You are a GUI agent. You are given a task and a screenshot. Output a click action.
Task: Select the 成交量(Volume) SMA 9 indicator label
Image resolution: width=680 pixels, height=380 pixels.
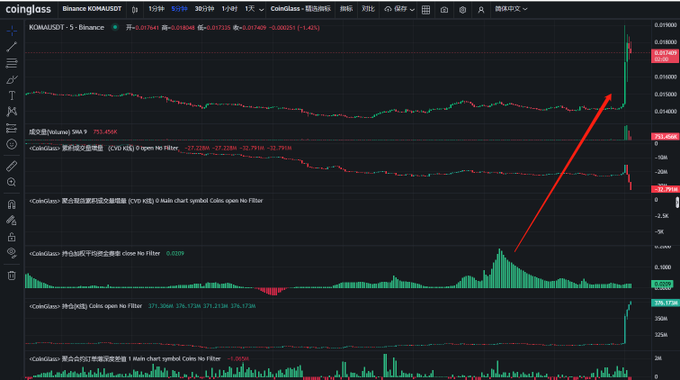pos(58,131)
